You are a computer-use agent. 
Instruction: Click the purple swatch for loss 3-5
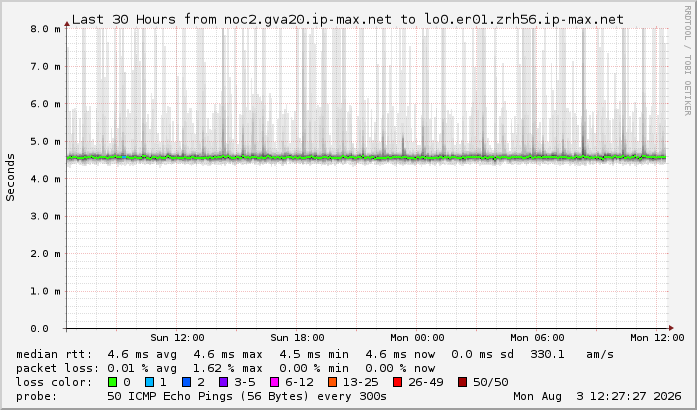click(x=224, y=382)
